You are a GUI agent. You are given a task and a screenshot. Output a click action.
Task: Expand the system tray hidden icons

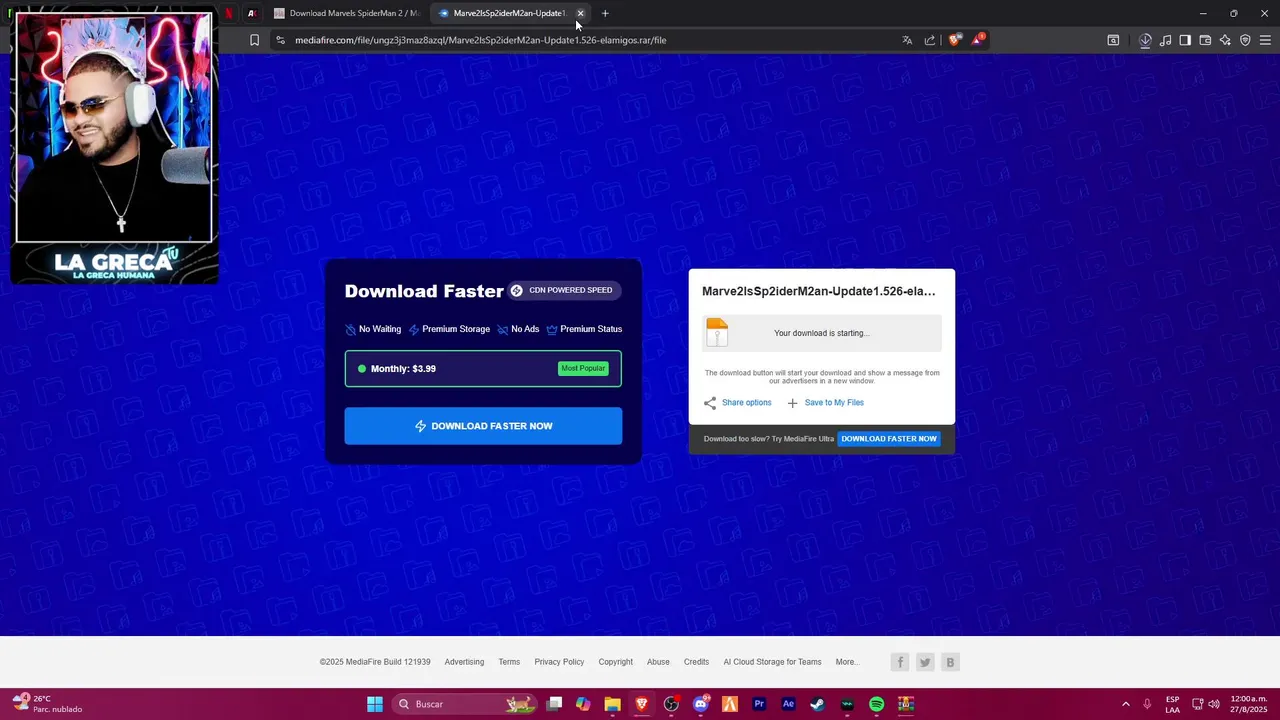[1125, 704]
